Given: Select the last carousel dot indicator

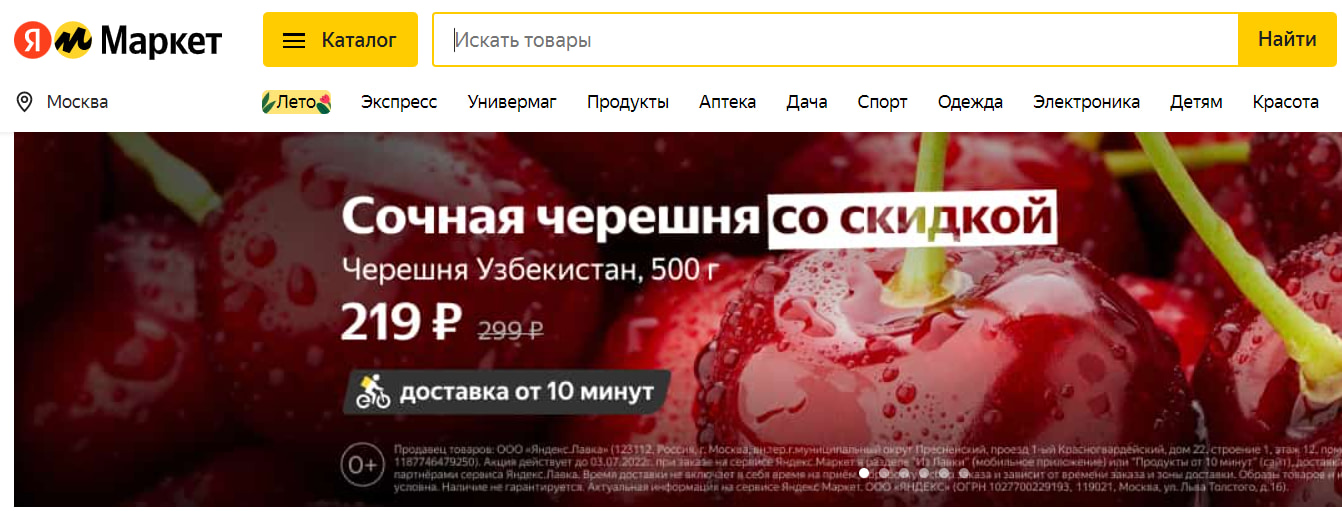Looking at the screenshot, I should [964, 473].
